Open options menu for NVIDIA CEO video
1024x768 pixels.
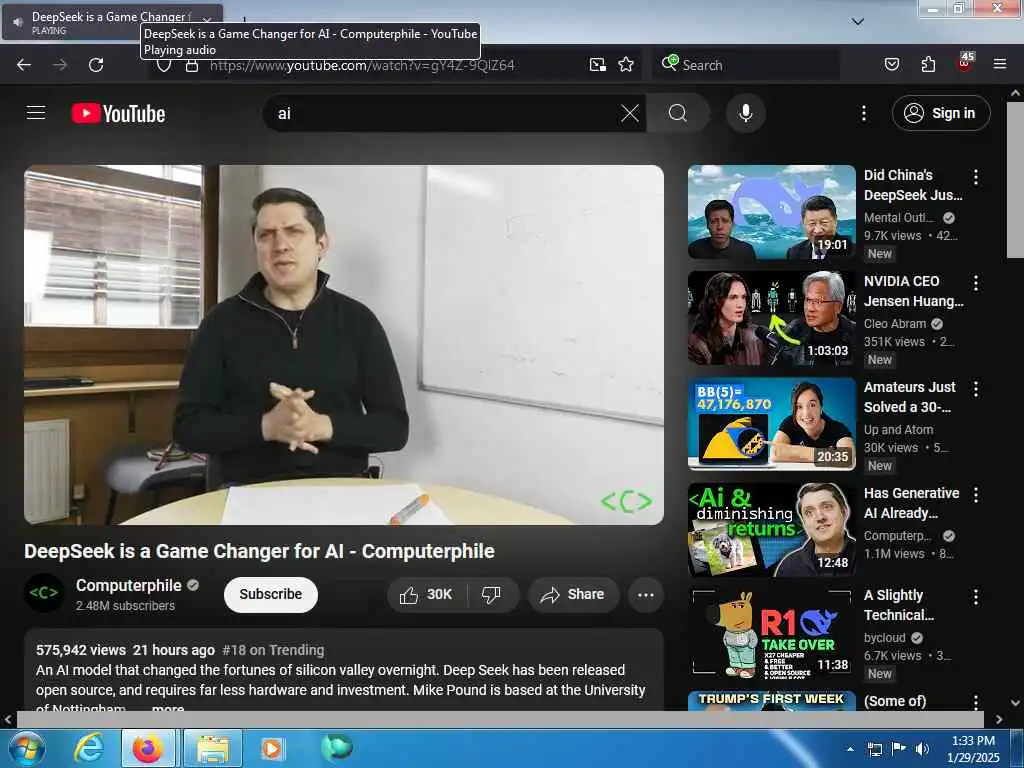[x=976, y=283]
